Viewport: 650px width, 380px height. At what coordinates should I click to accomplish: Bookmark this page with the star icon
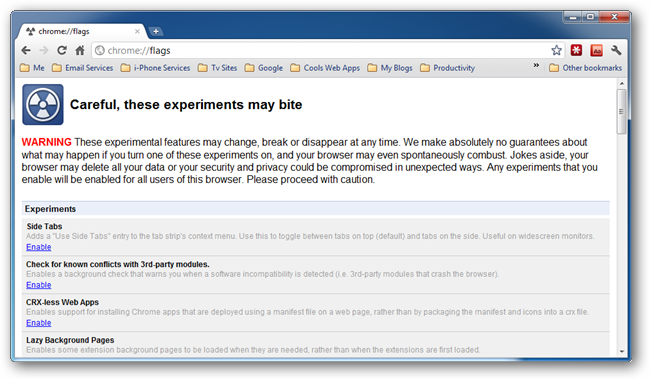556,51
